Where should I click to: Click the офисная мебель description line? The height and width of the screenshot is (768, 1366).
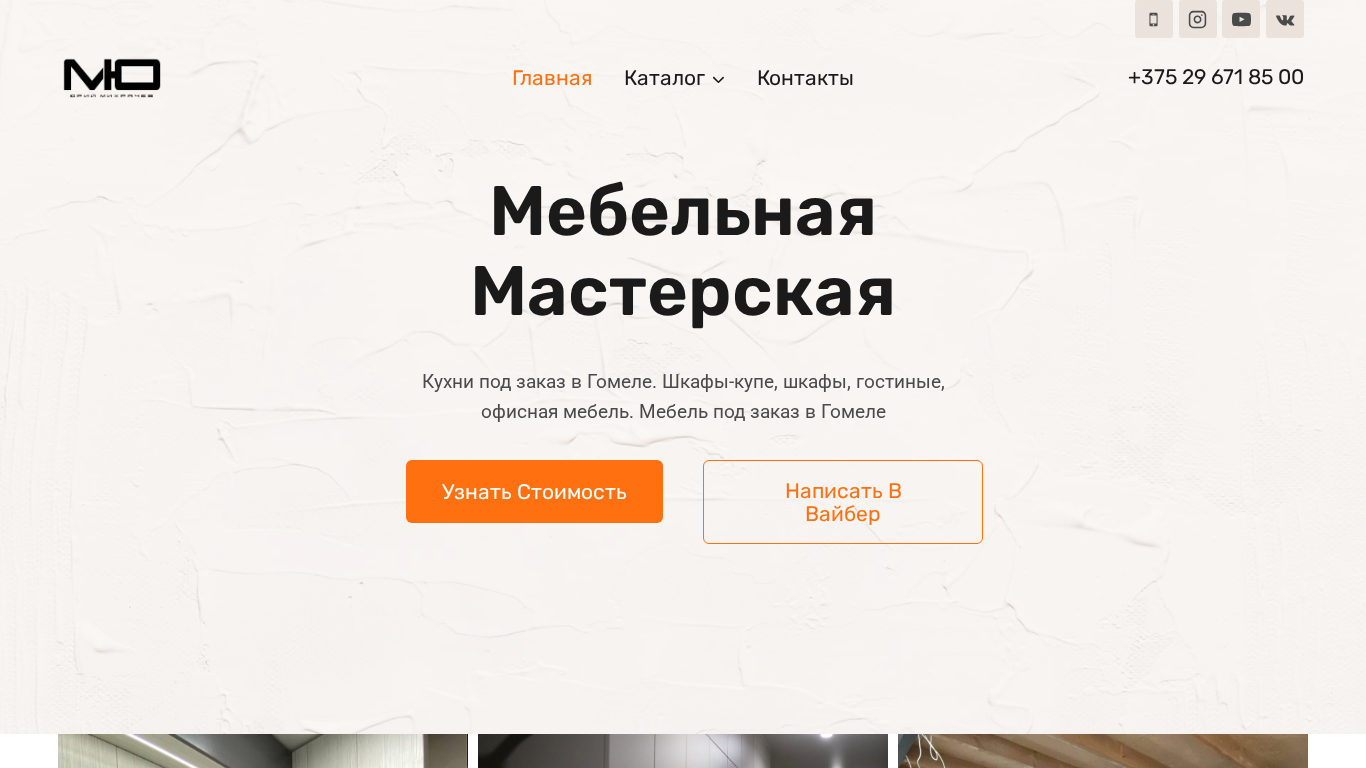[x=683, y=411]
